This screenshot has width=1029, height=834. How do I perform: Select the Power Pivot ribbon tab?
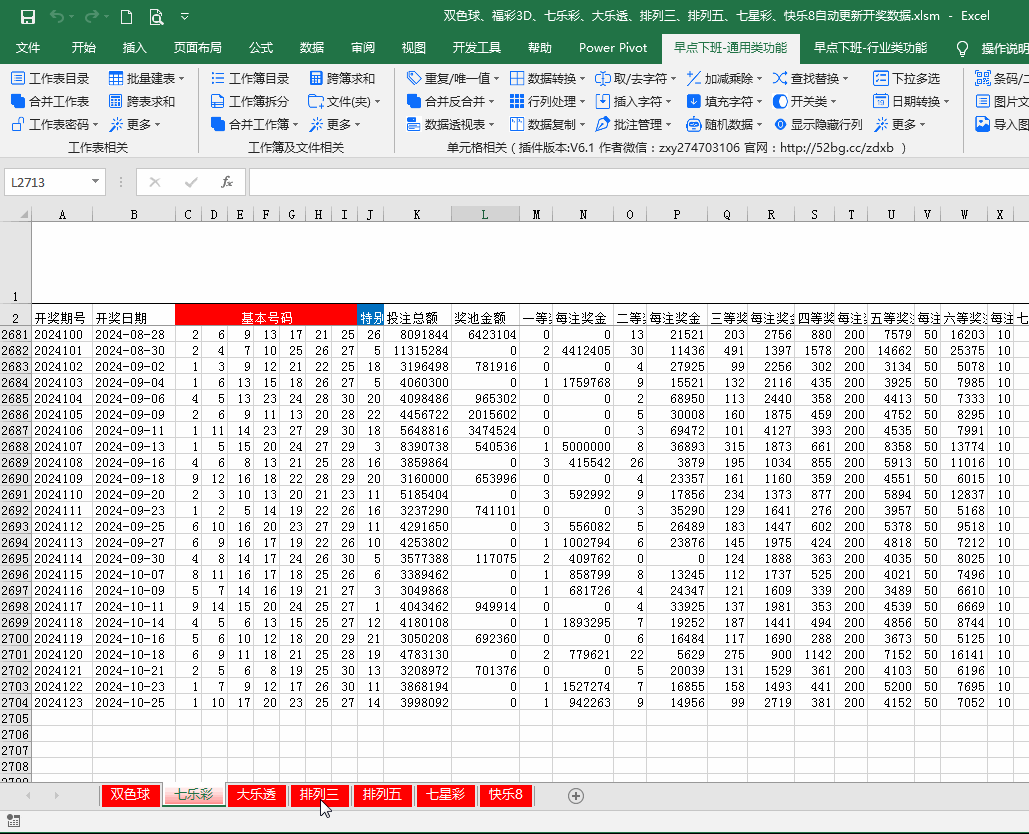pyautogui.click(x=613, y=48)
